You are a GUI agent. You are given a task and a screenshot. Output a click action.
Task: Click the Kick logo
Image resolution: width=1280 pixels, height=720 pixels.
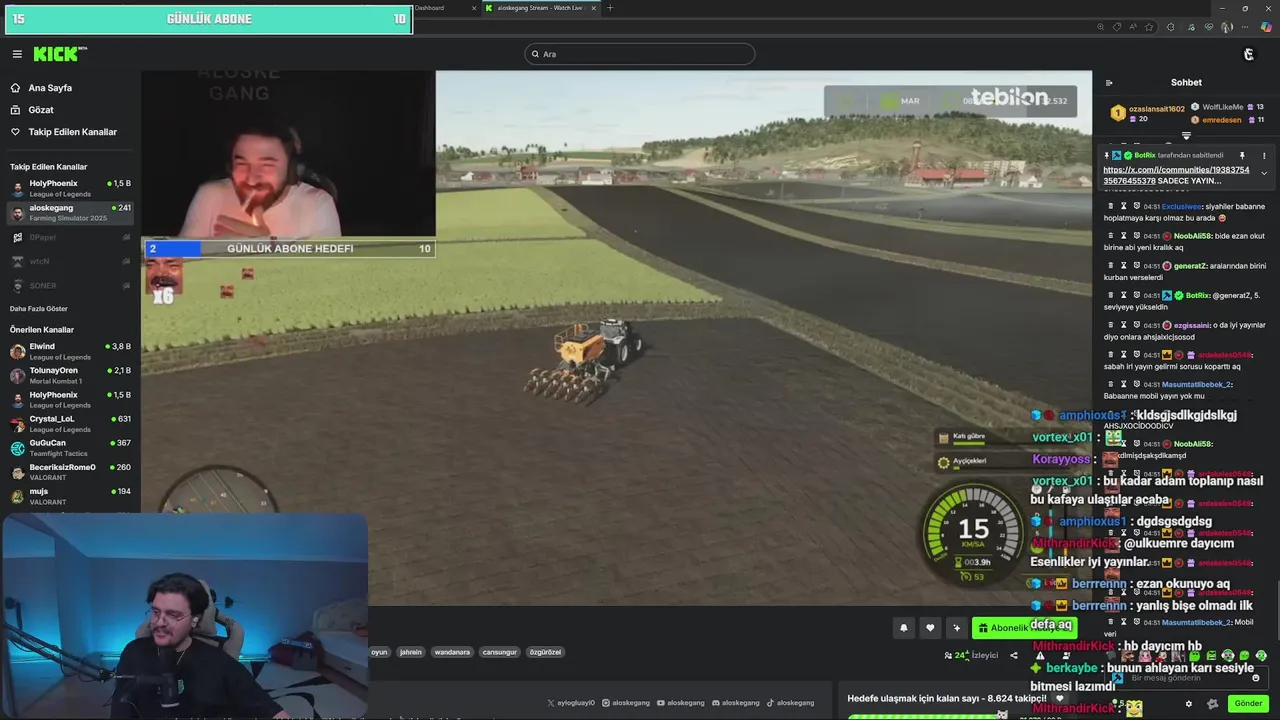(55, 54)
